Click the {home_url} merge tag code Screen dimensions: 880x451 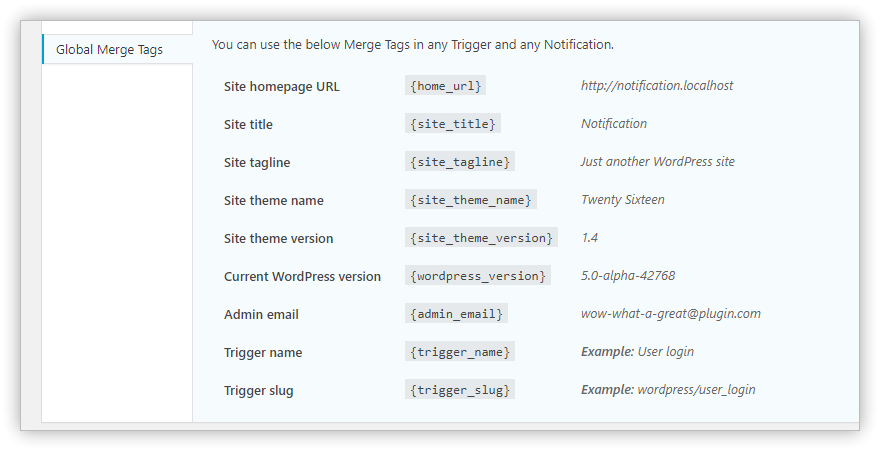[446, 86]
